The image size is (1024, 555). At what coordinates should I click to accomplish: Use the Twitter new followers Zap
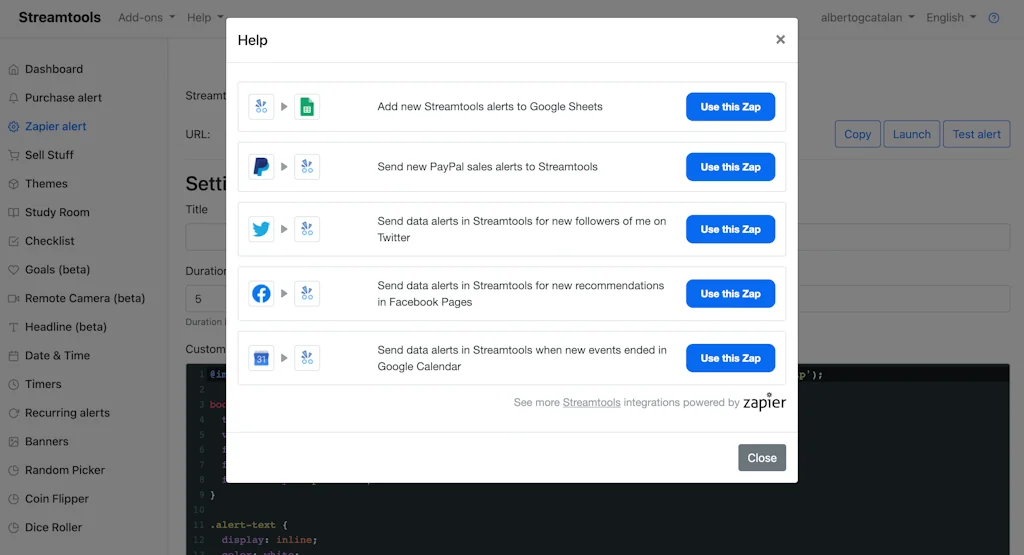[x=730, y=229]
